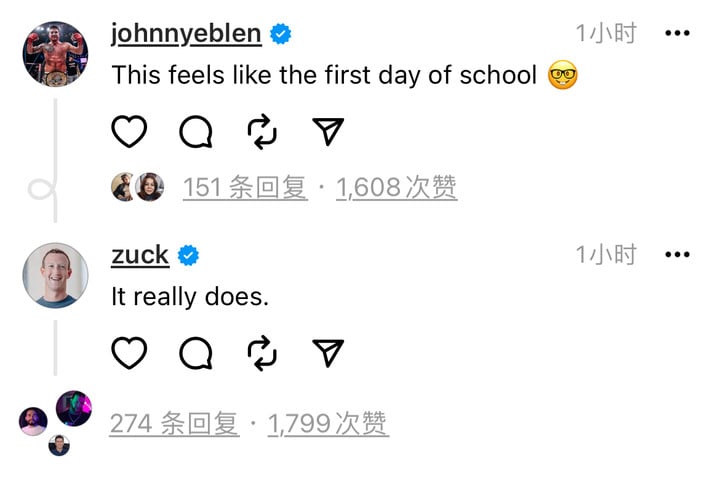This screenshot has width=720, height=483.
Task: View the 151 replies to johnnyeblen's post
Action: (245, 187)
